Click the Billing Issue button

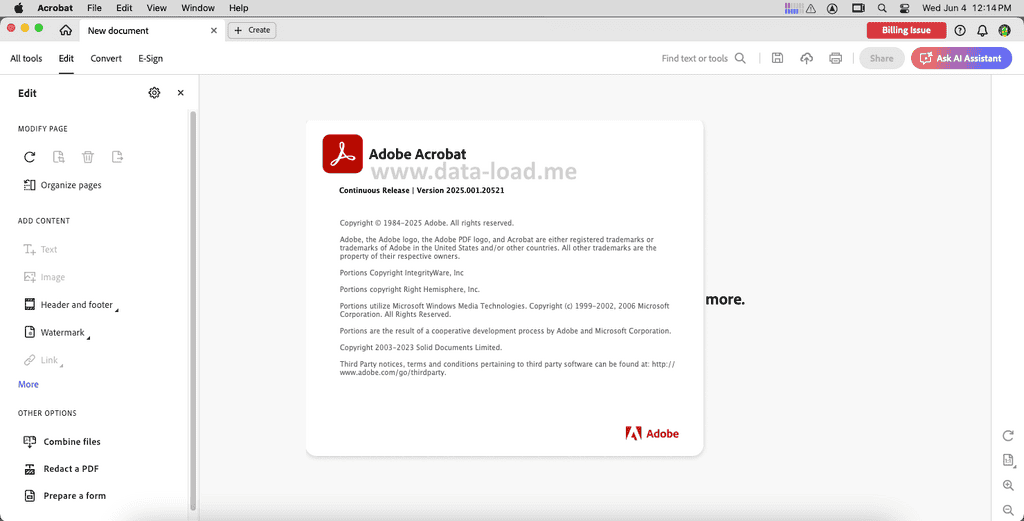(906, 30)
